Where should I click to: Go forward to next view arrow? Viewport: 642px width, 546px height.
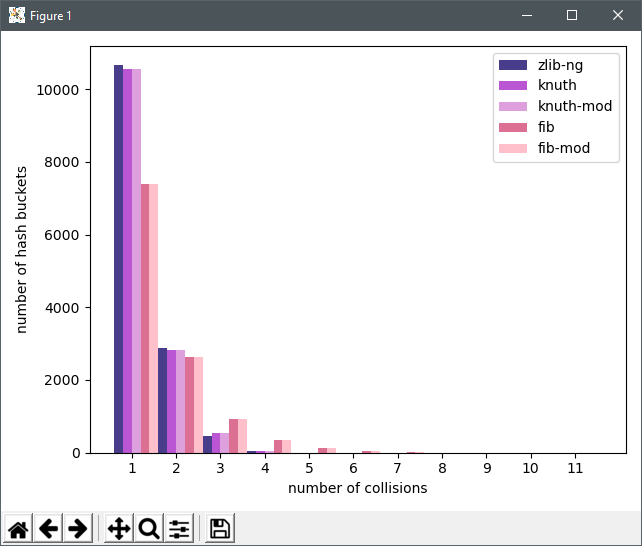click(78, 528)
